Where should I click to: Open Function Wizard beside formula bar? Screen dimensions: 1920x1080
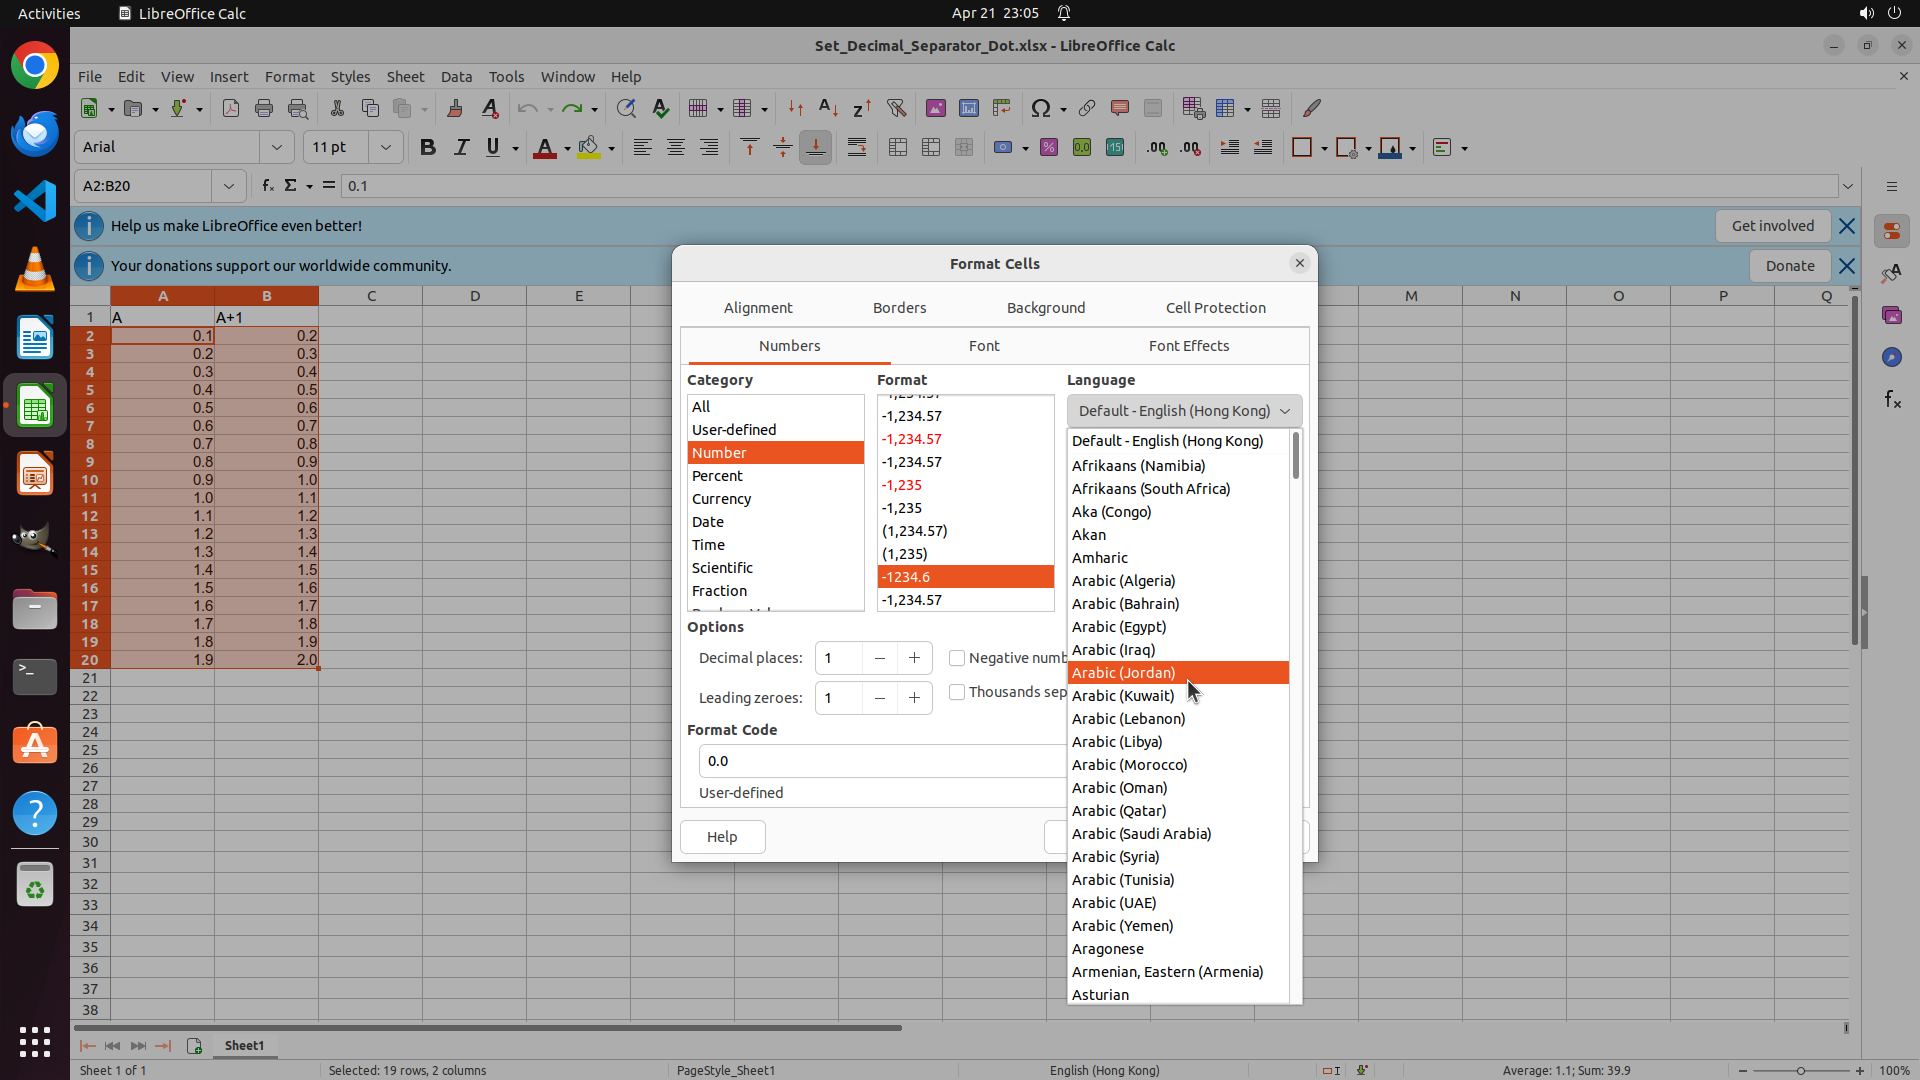(x=267, y=186)
